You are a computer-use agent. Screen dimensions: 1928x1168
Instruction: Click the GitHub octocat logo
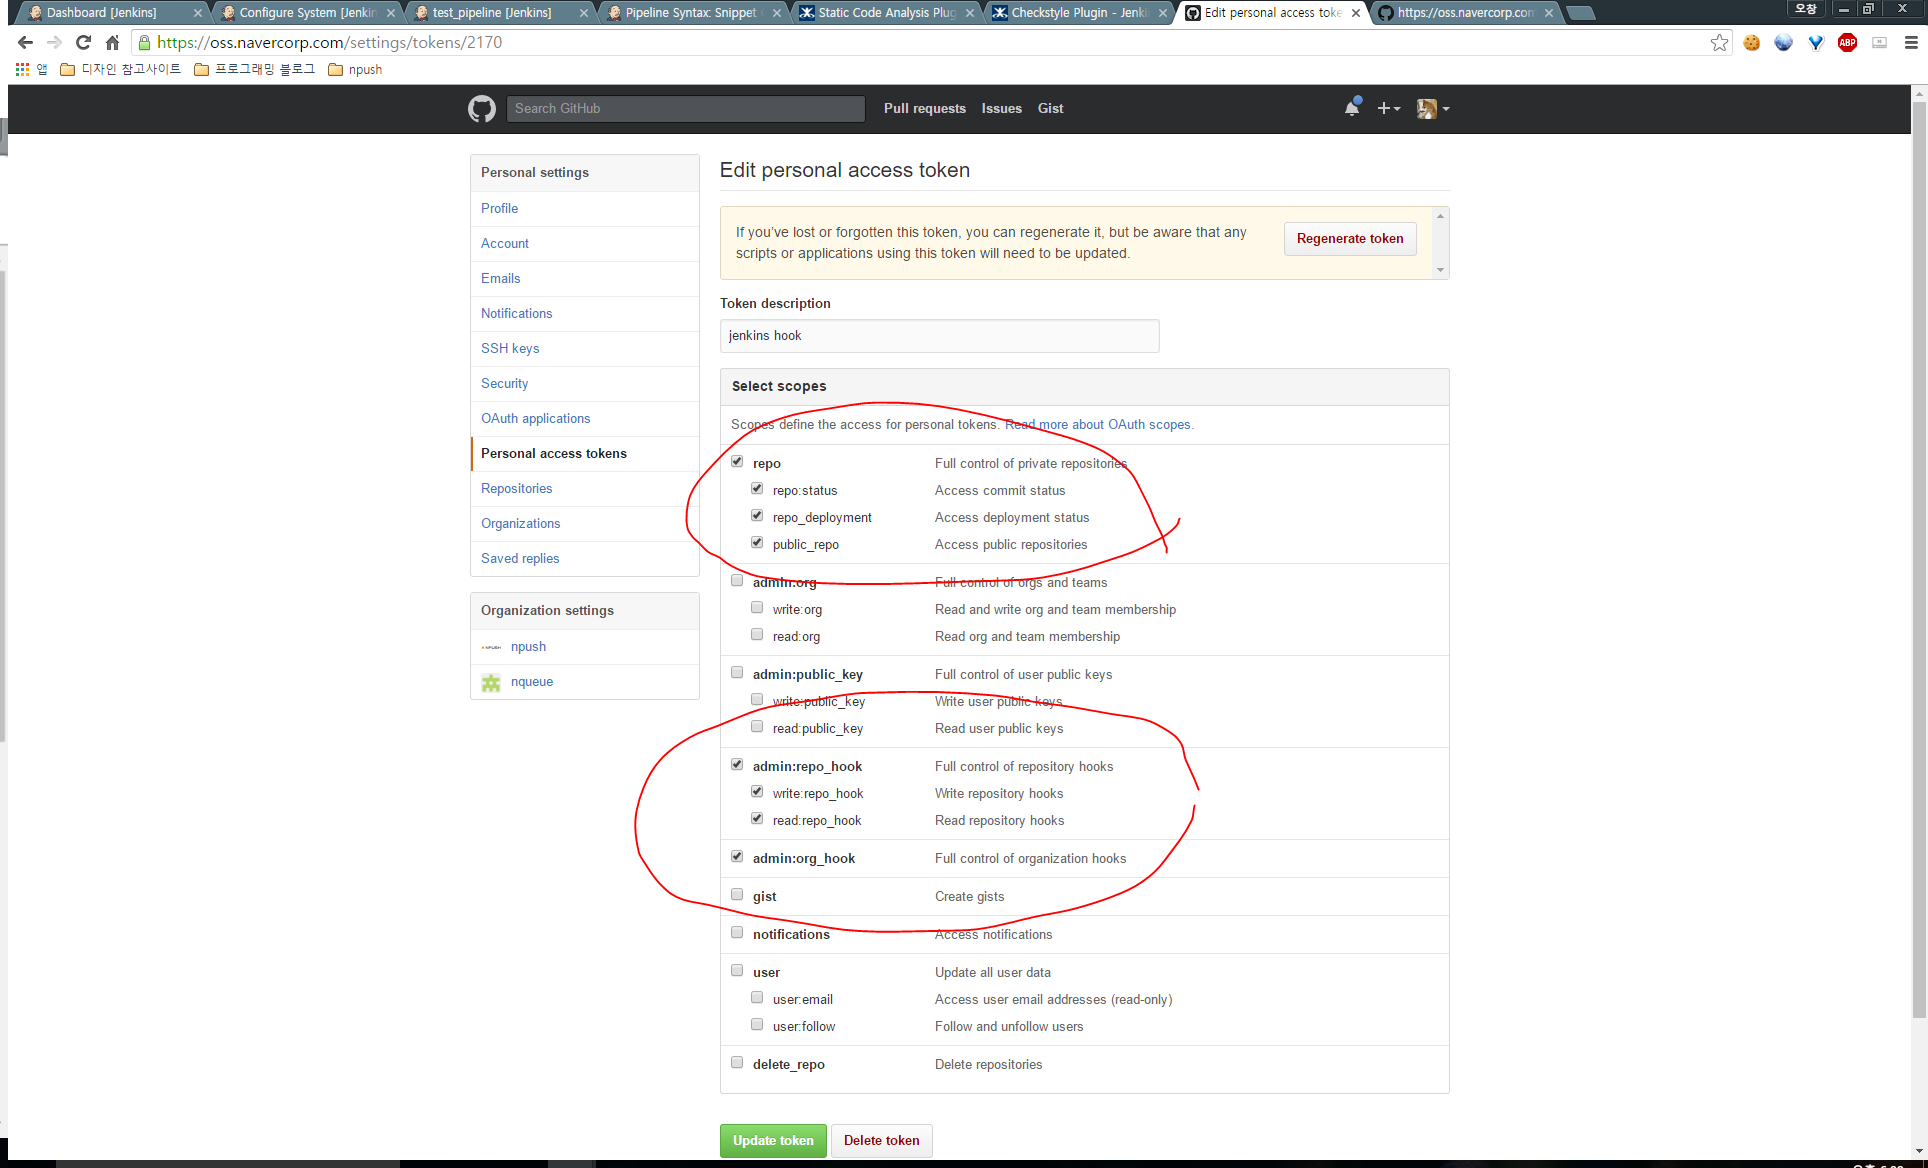(x=482, y=108)
